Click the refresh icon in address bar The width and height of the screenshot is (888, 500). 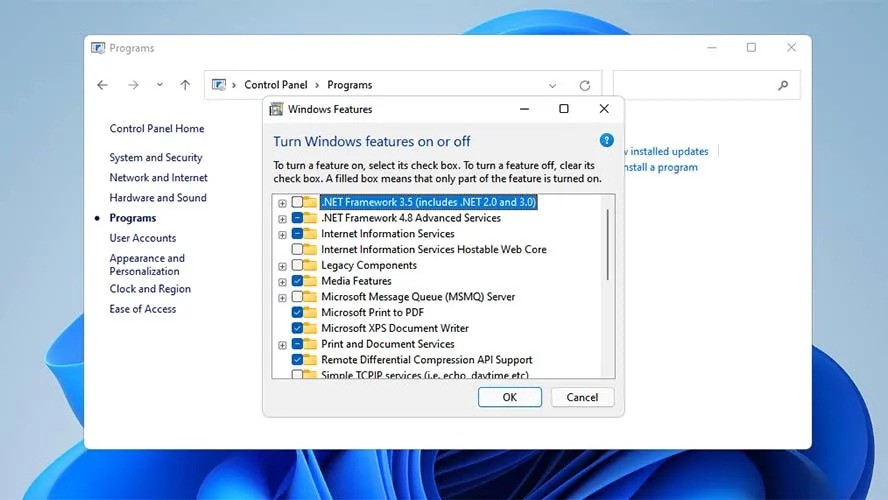coord(585,86)
